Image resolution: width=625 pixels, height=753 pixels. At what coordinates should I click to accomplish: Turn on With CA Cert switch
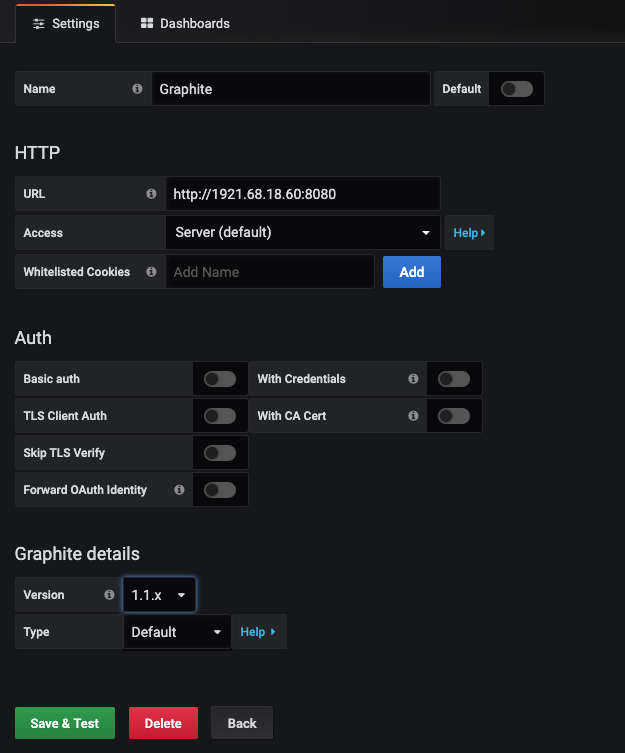(x=454, y=416)
